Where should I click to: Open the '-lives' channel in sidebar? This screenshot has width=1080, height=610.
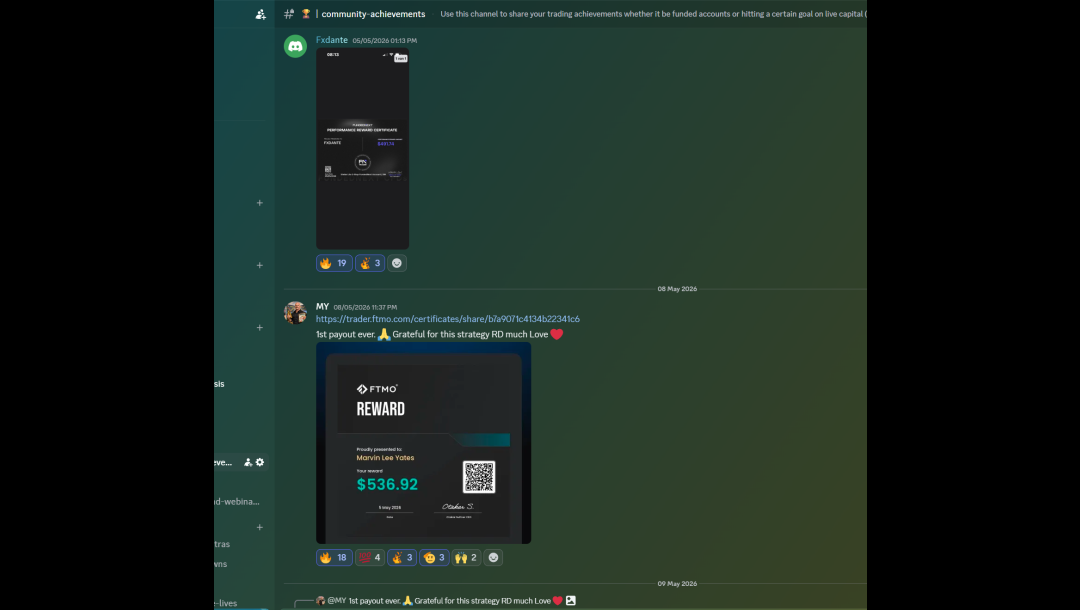coord(226,603)
